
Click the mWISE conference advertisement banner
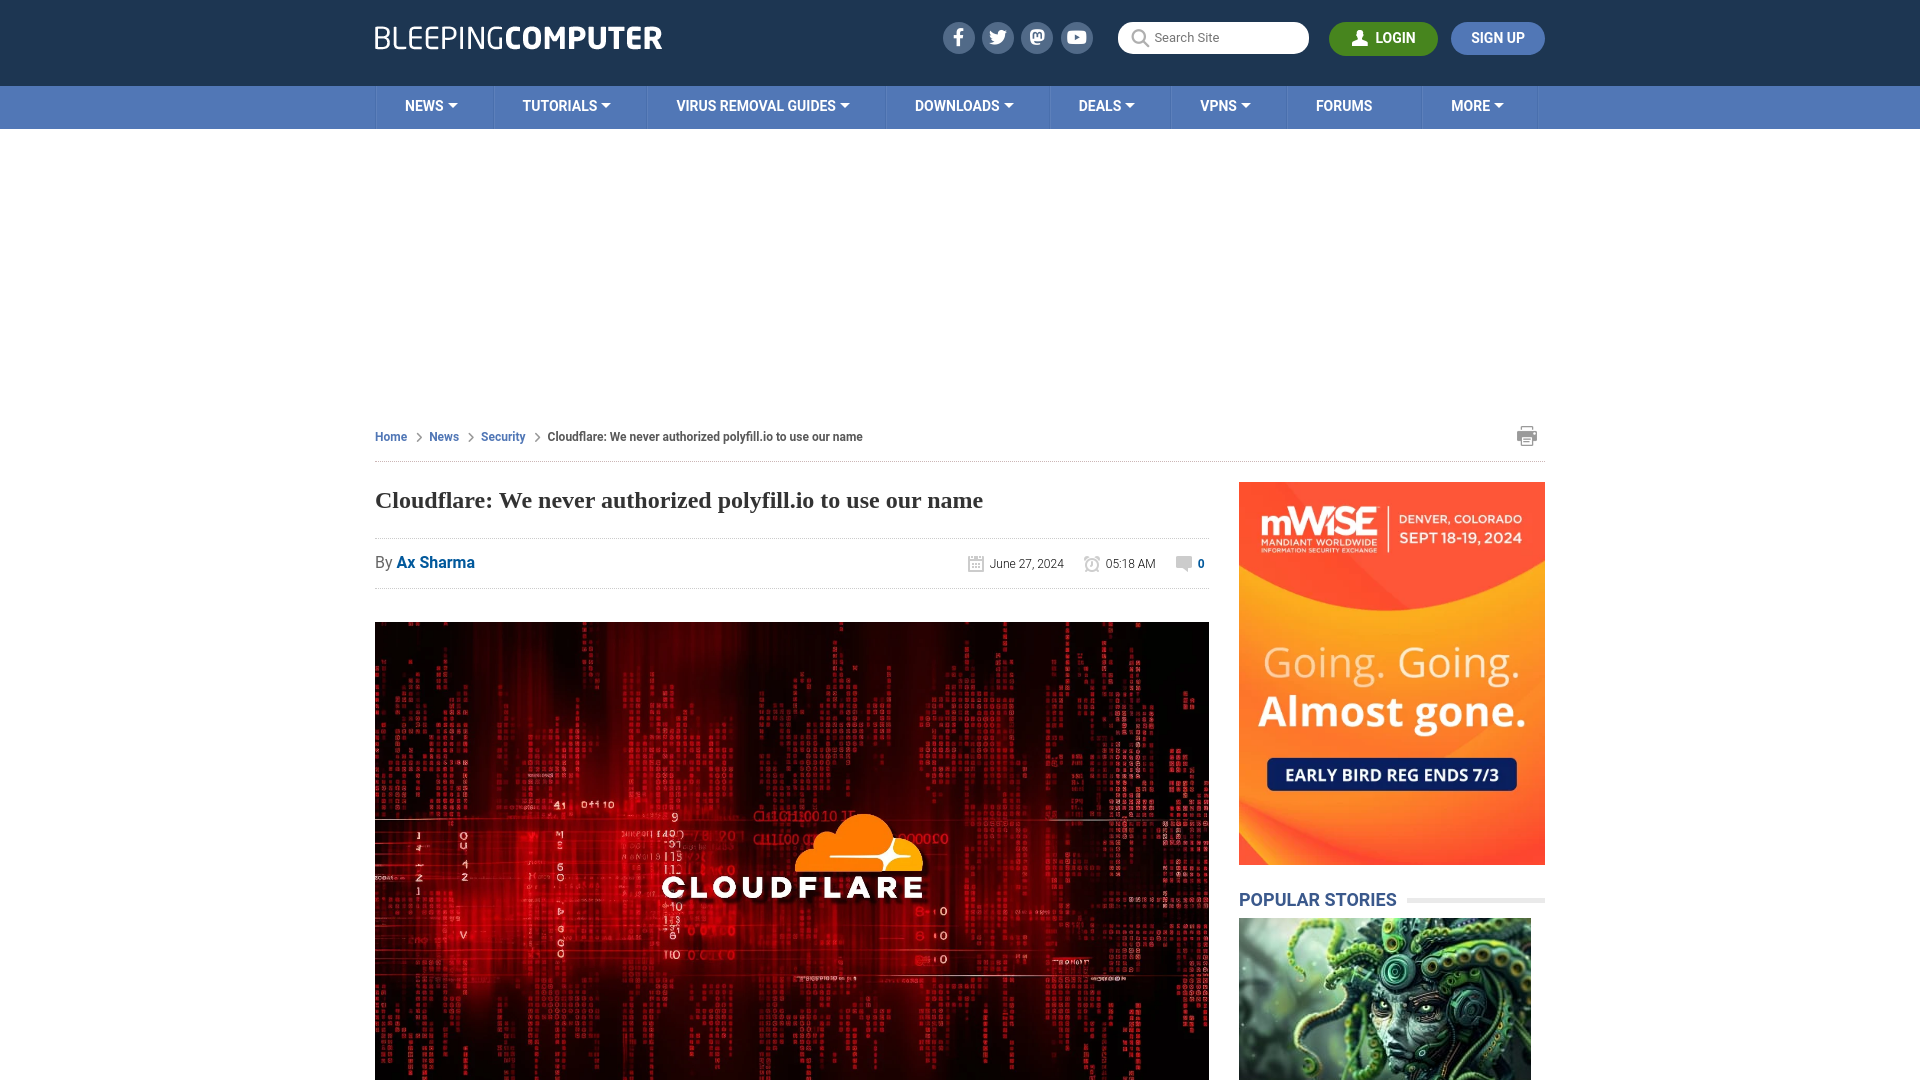tap(1391, 673)
